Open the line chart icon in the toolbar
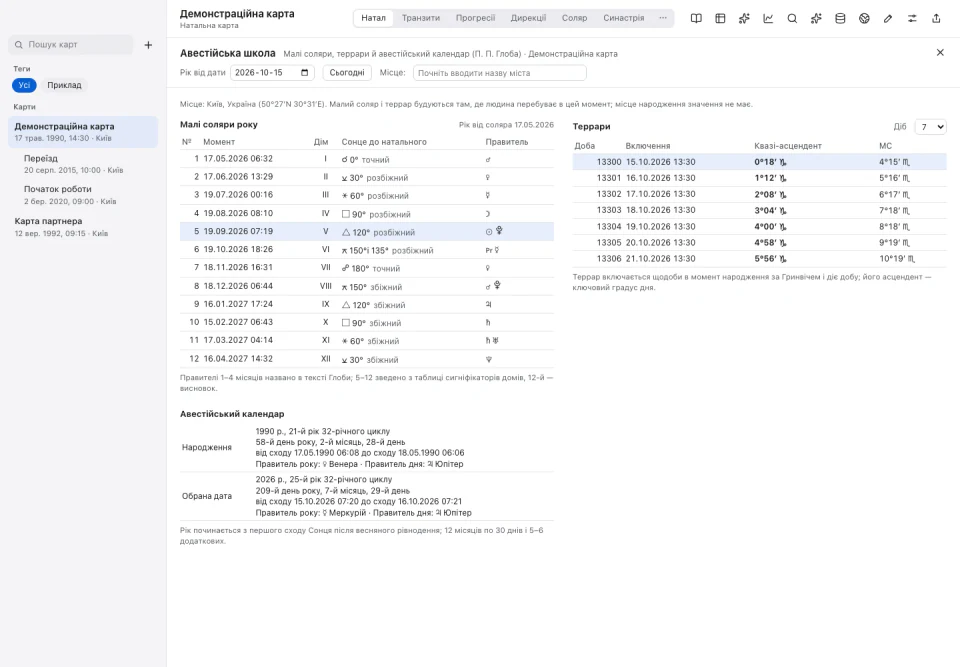Viewport: 960px width, 667px height. pos(768,18)
